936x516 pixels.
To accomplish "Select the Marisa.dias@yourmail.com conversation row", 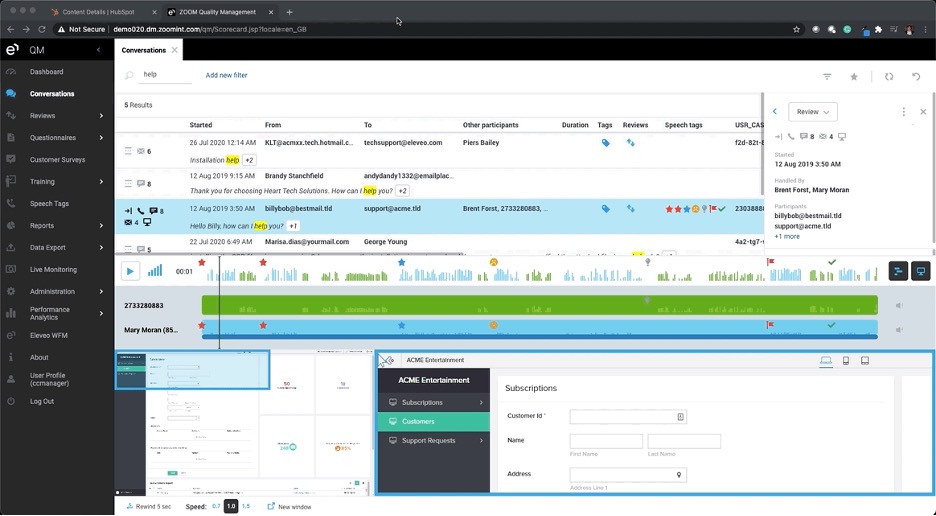I will (439, 245).
